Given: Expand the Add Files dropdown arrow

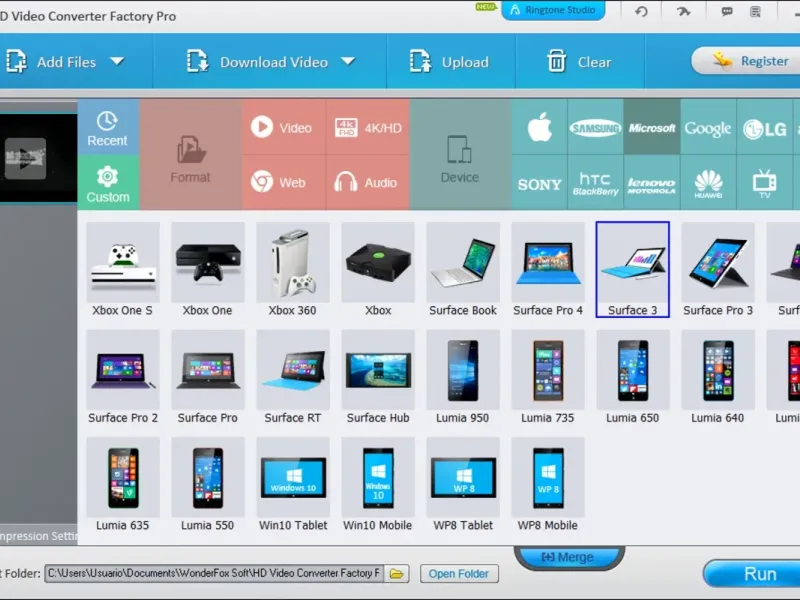Looking at the screenshot, I should click(117, 62).
